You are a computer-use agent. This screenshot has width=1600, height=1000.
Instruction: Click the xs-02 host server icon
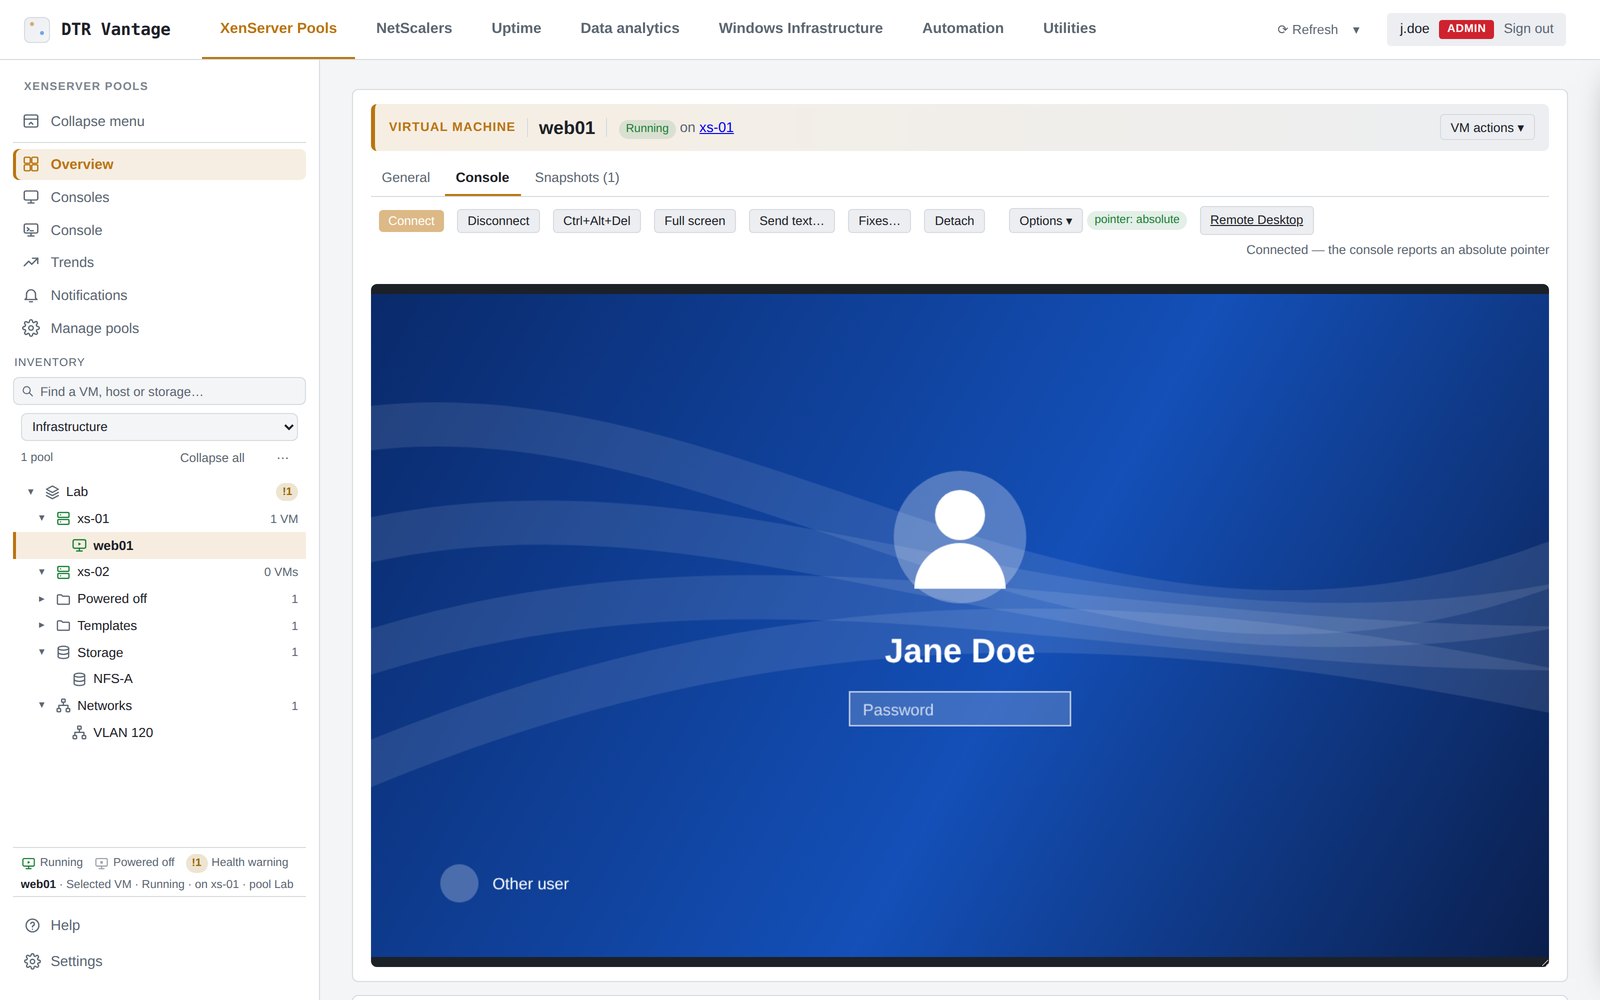point(63,572)
